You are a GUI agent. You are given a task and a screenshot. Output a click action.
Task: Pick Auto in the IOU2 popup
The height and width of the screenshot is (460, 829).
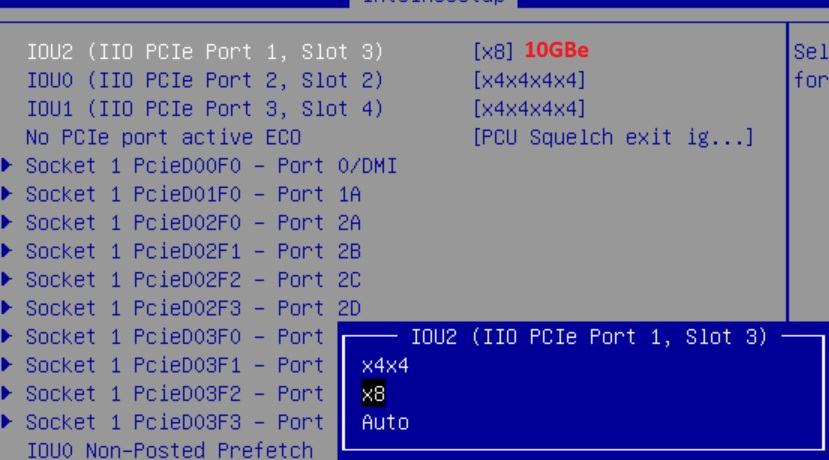[385, 422]
